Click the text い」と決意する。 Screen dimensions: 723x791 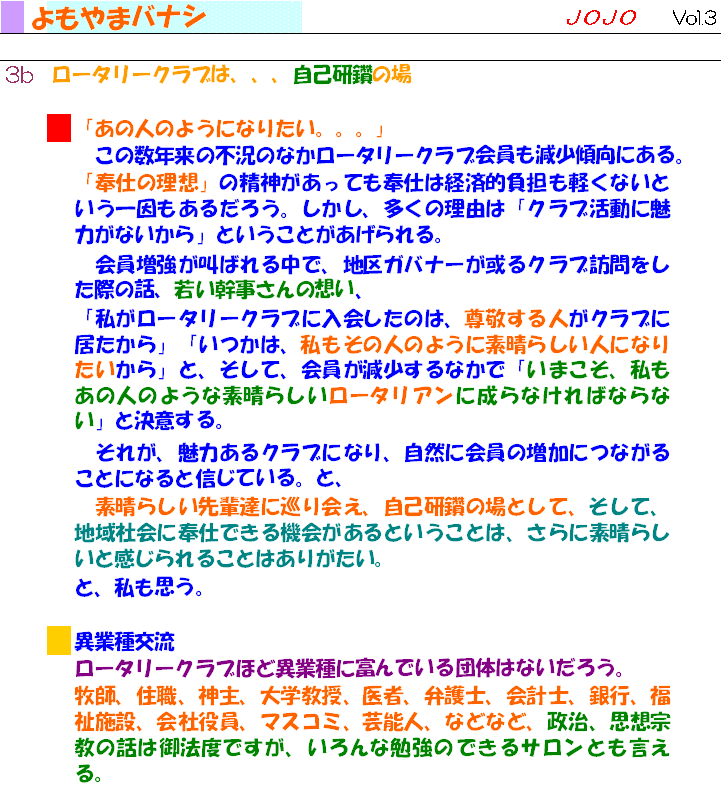click(x=149, y=421)
